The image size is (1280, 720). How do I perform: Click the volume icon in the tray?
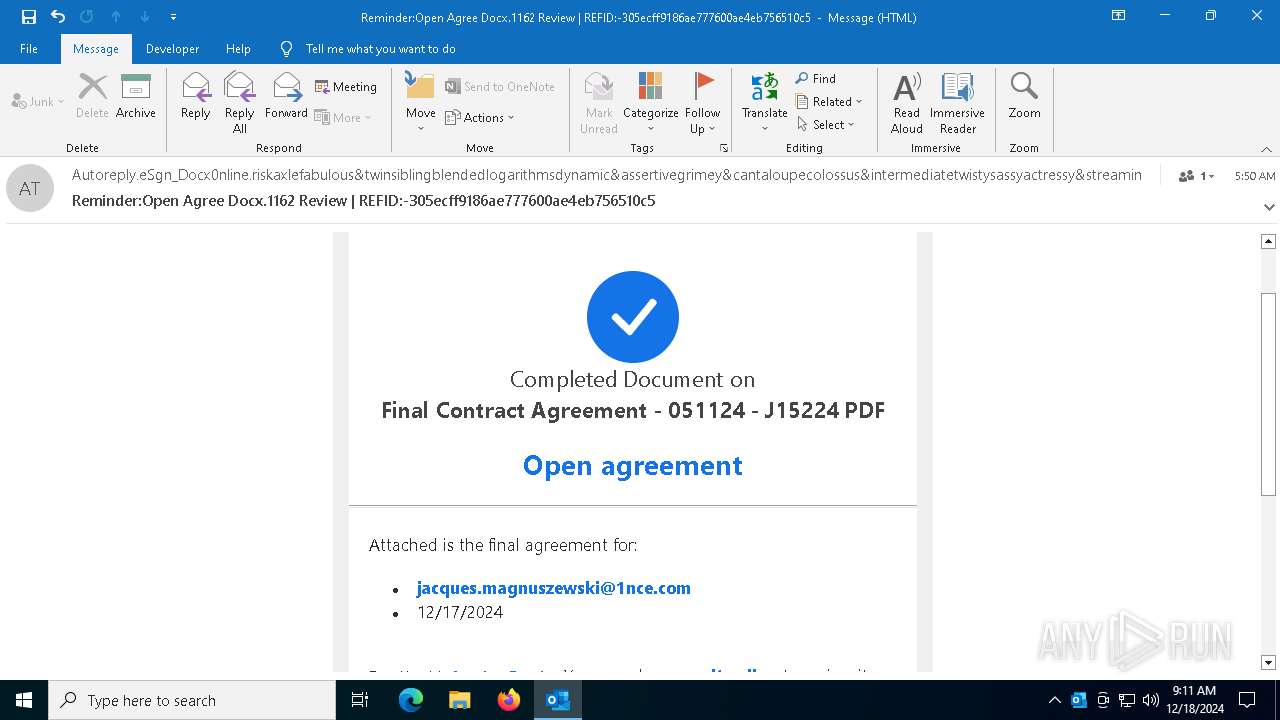[1150, 700]
